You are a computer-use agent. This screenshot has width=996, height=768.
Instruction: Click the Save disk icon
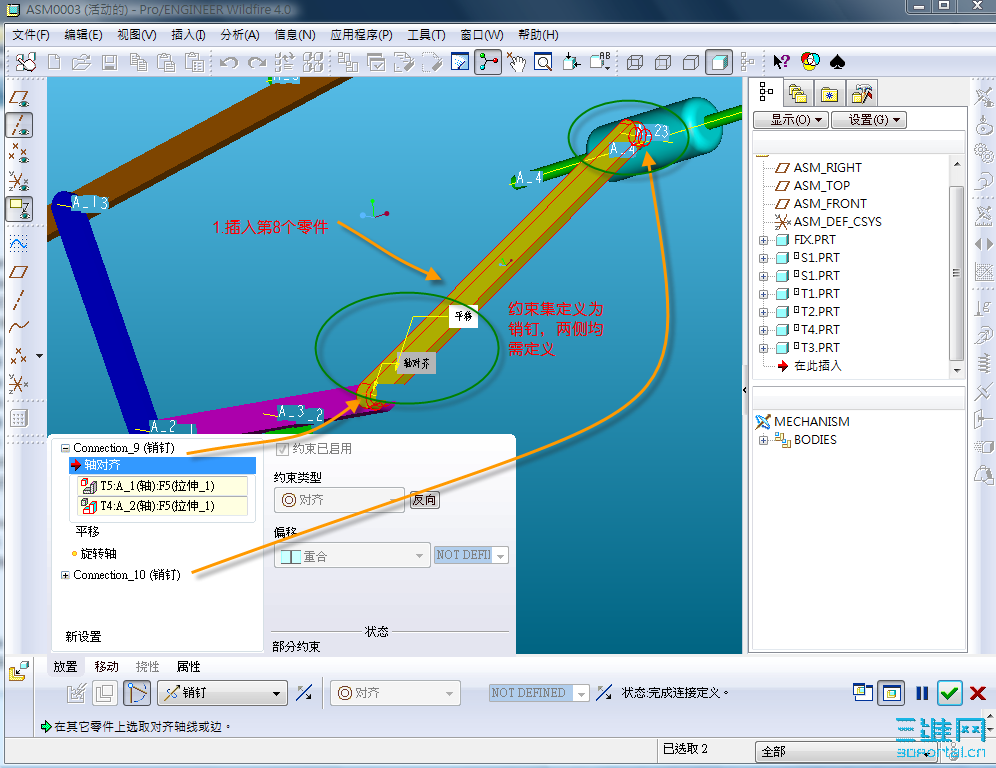pos(109,62)
